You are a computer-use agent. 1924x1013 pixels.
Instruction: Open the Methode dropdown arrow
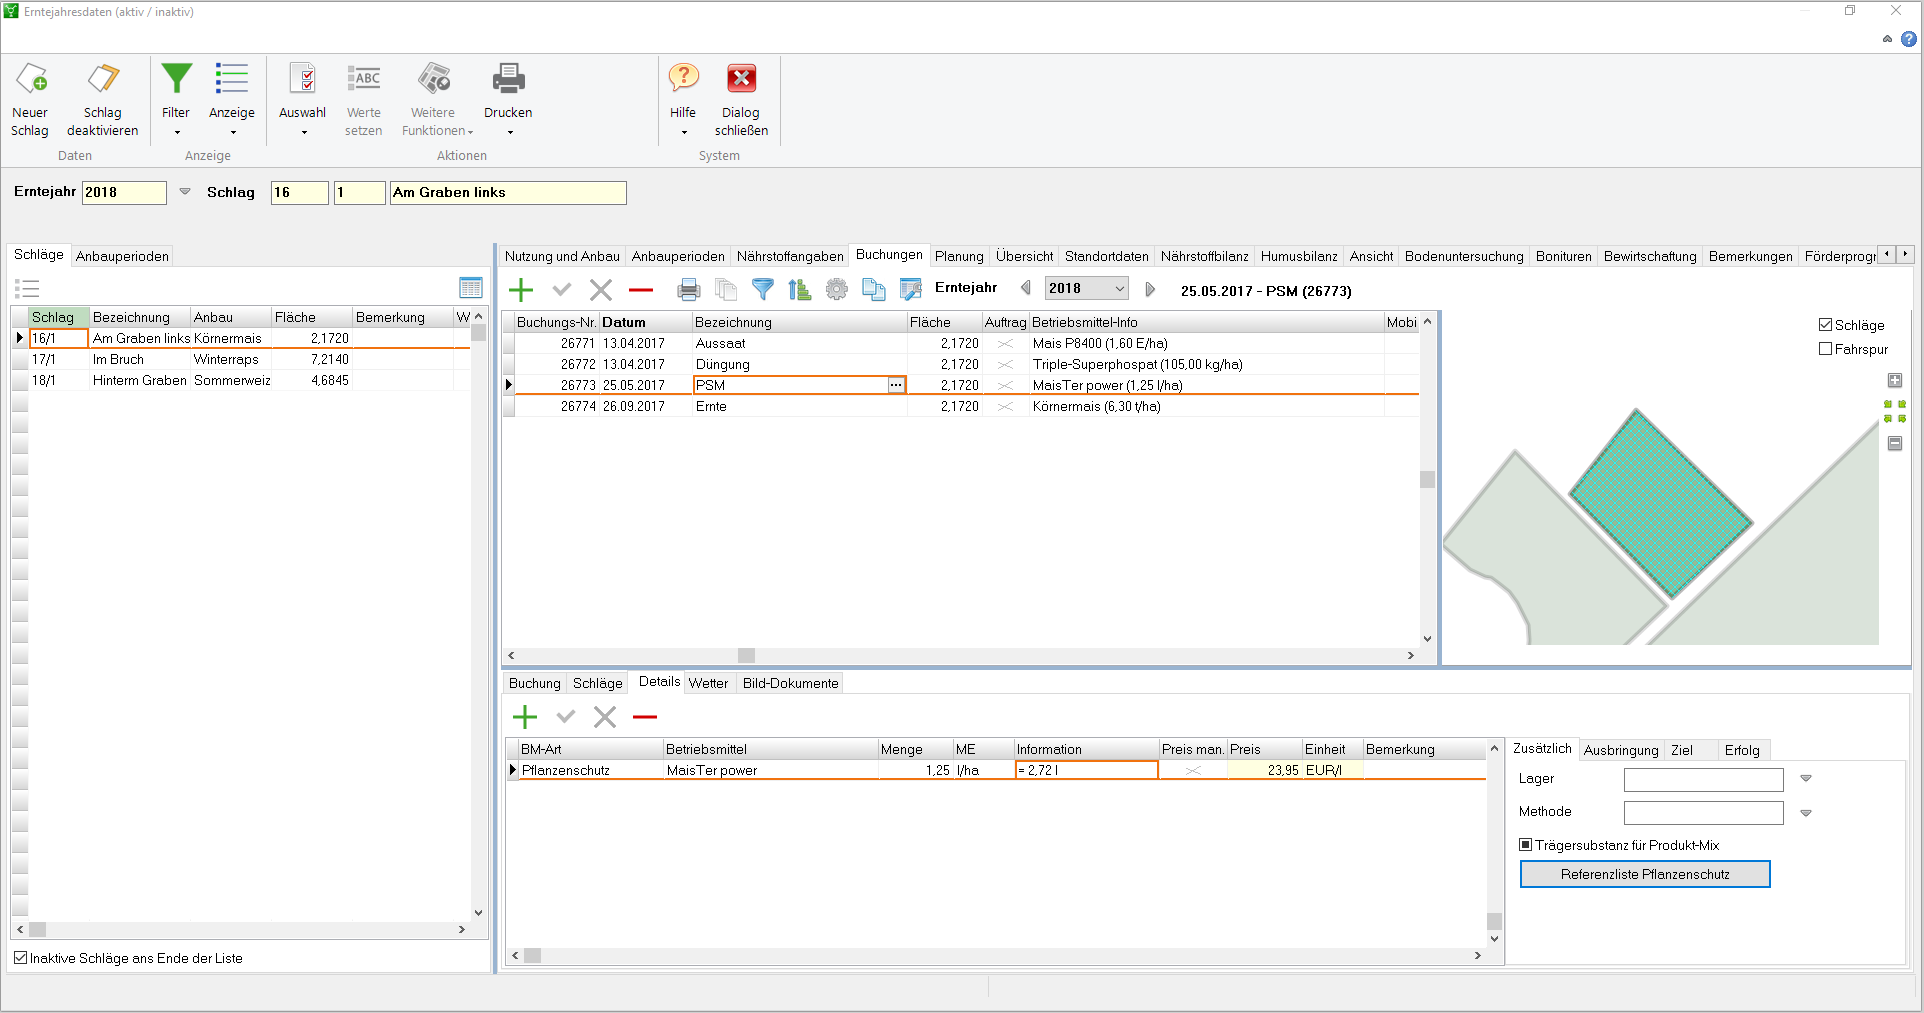(x=1806, y=813)
